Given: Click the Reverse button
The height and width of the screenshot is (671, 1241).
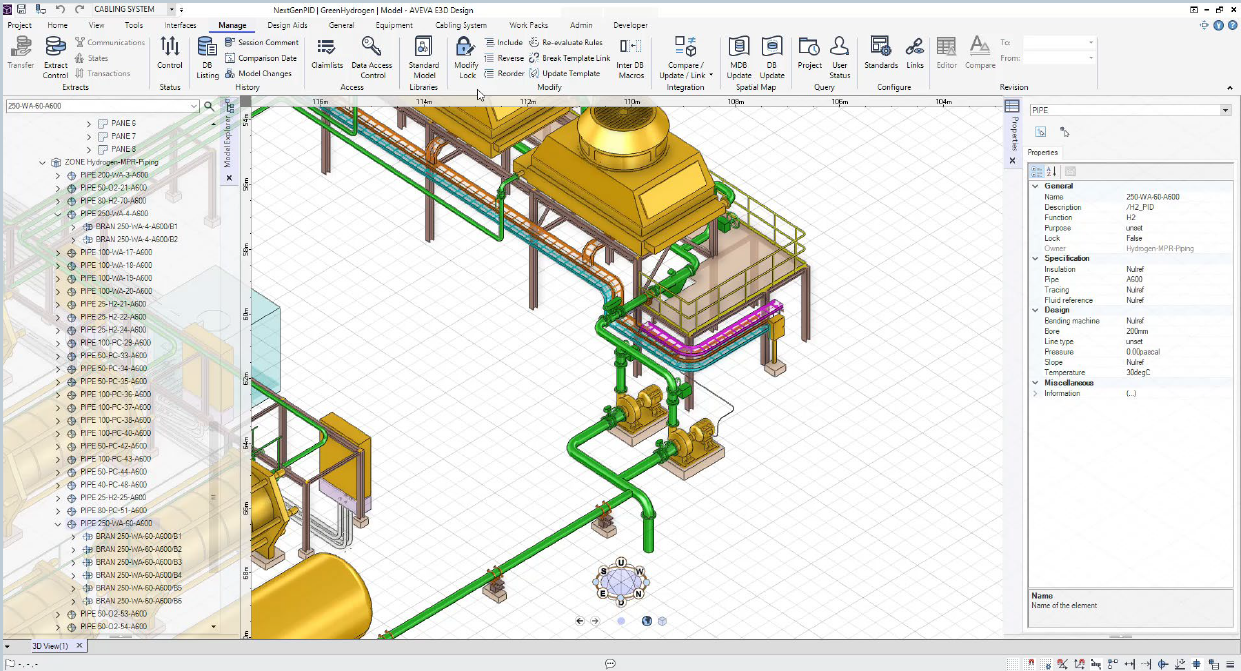Looking at the screenshot, I should click(x=505, y=58).
